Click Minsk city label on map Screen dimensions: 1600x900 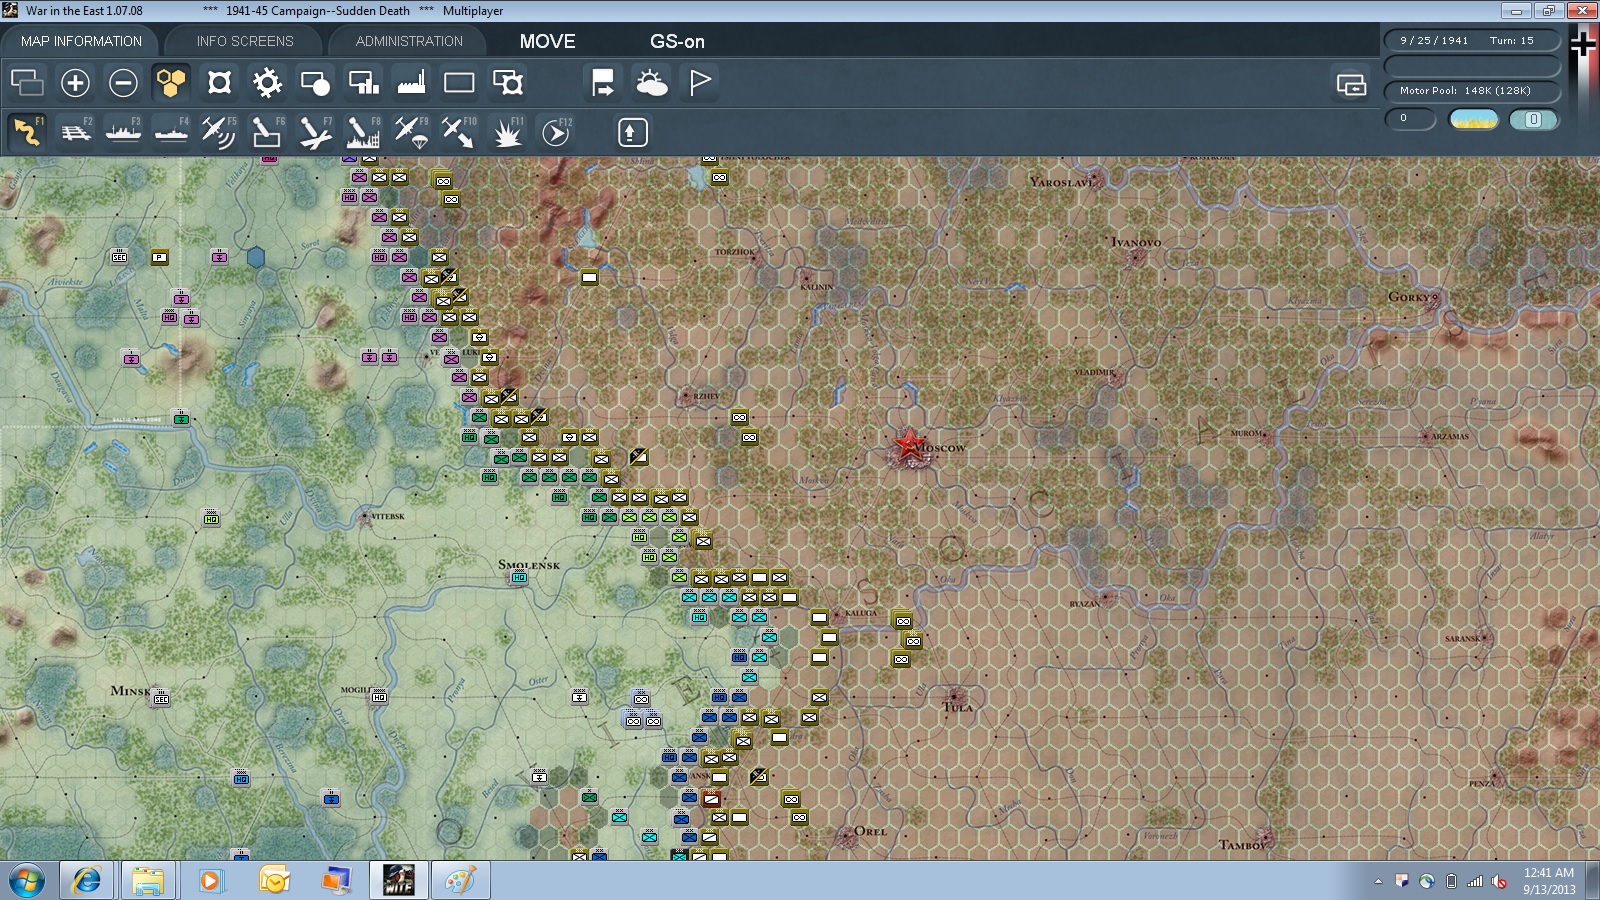pyautogui.click(x=130, y=690)
